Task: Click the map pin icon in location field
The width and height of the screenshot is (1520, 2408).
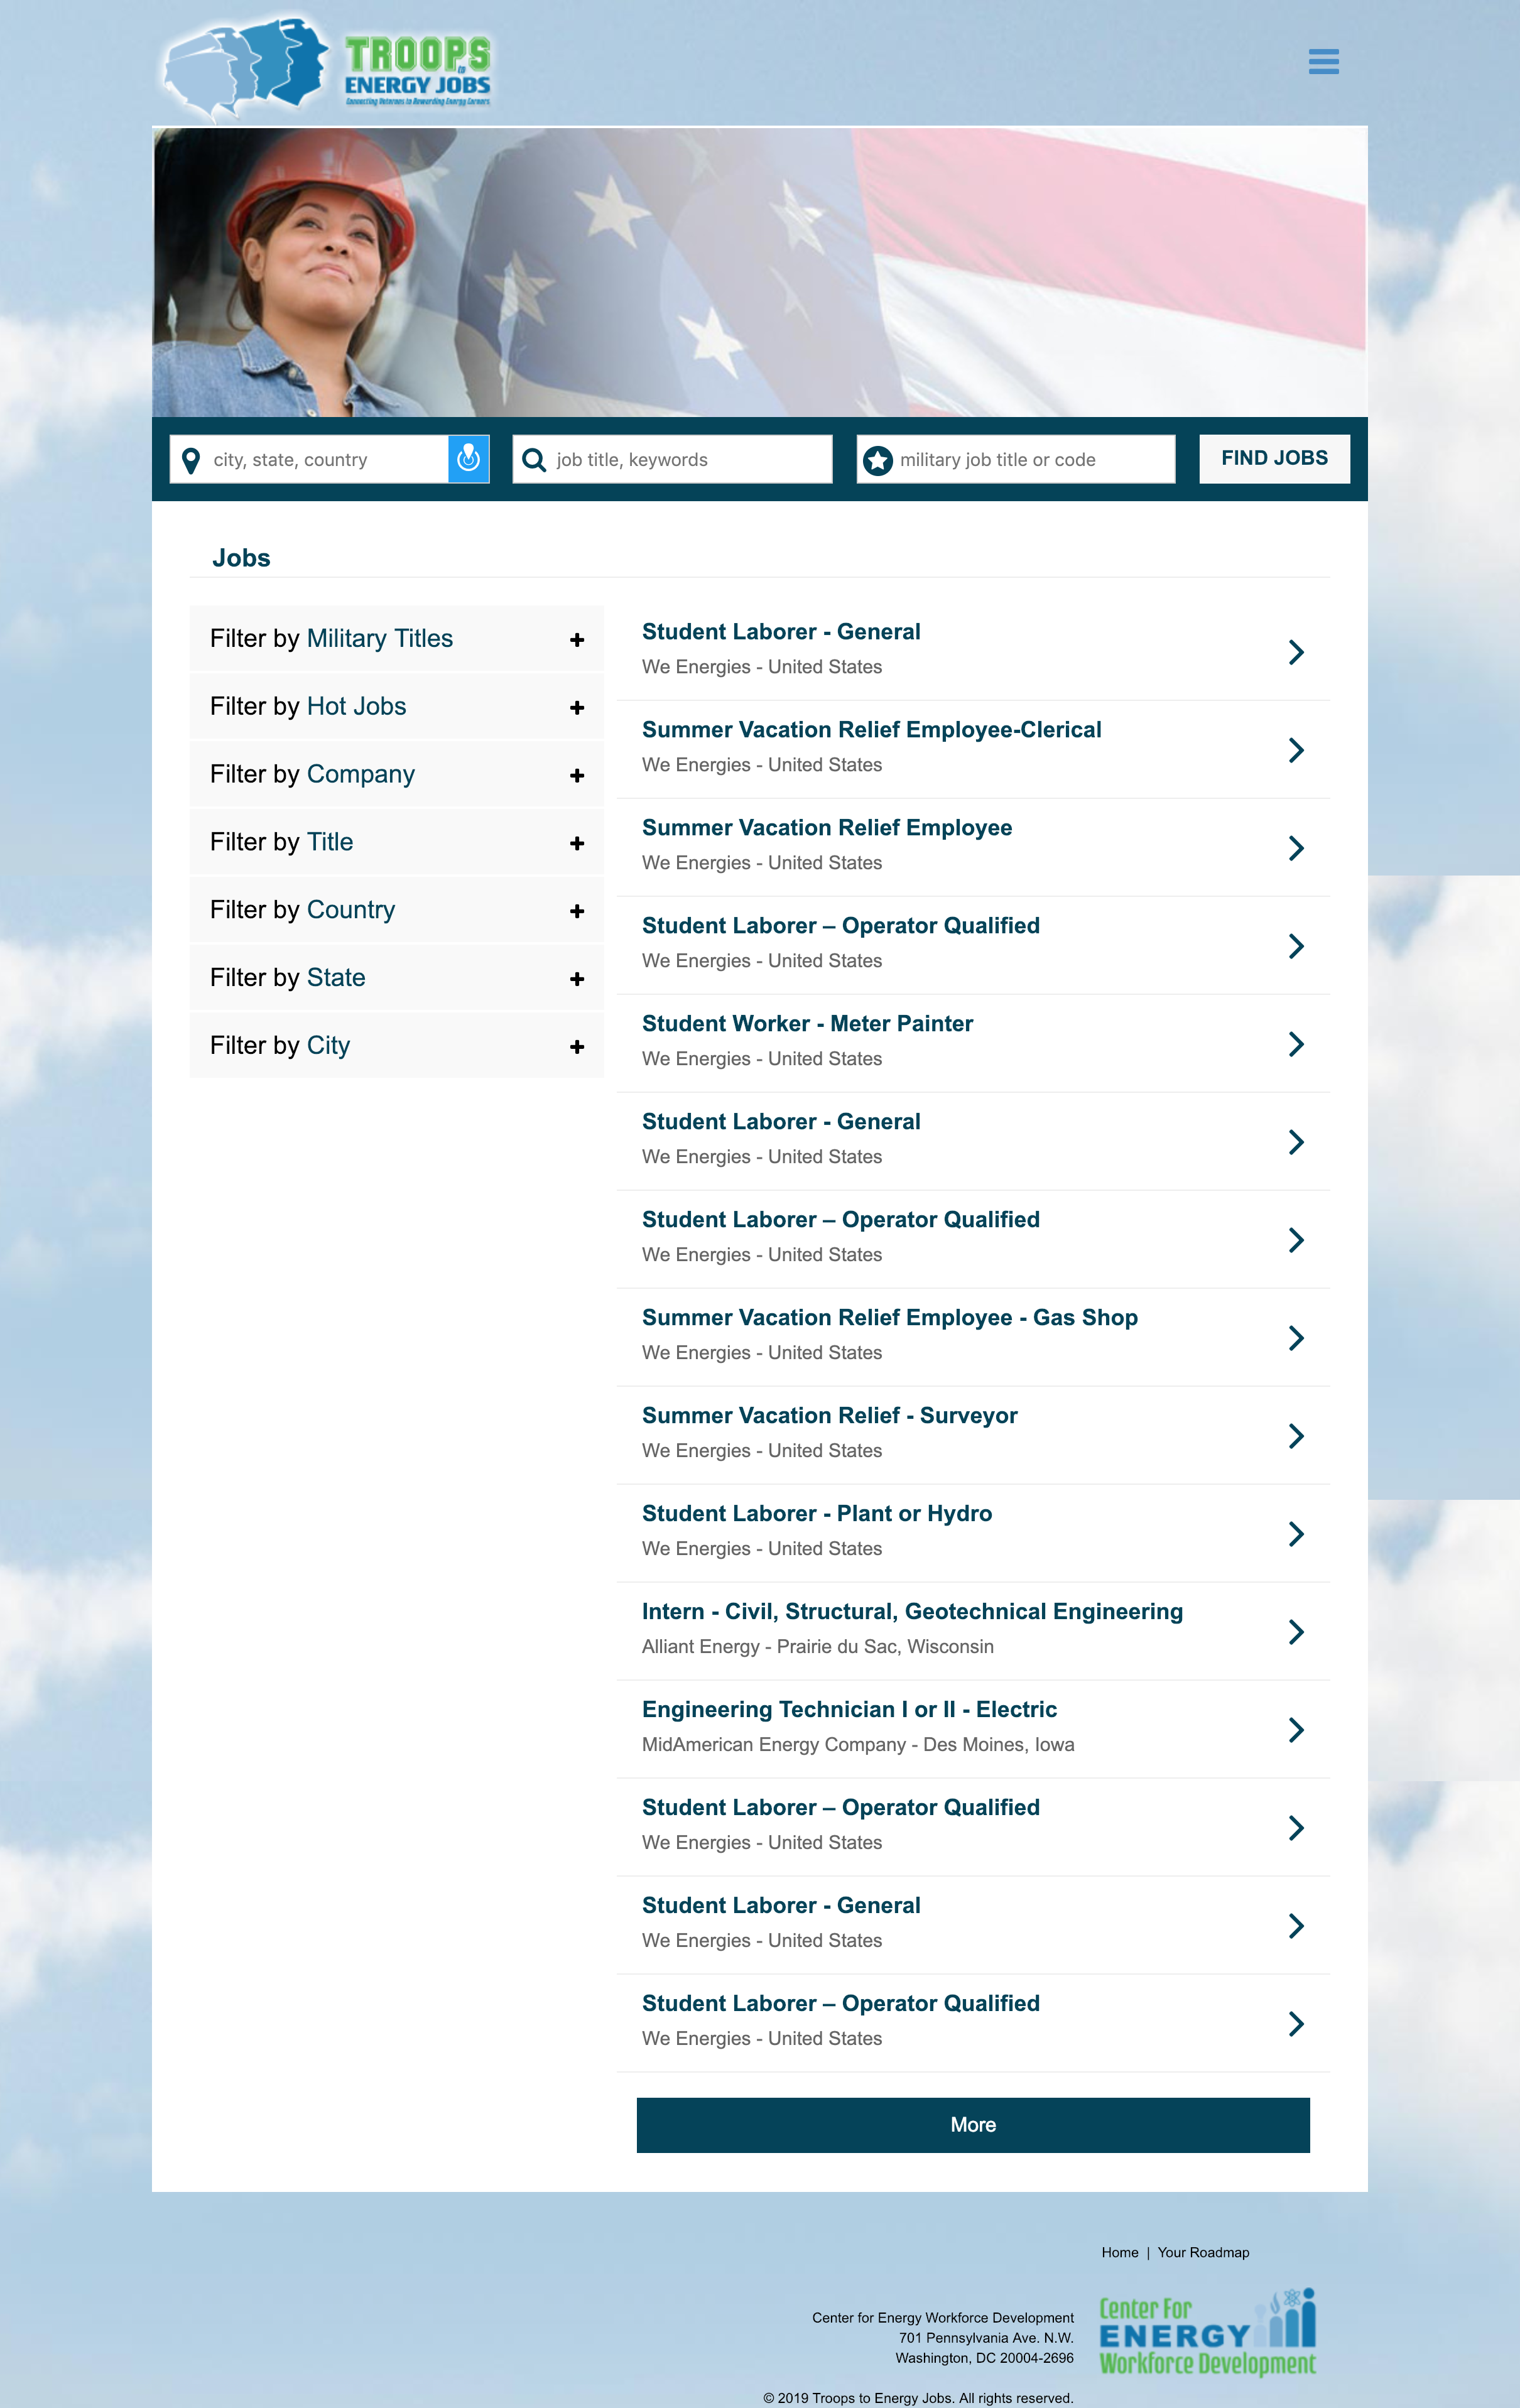Action: pos(191,460)
